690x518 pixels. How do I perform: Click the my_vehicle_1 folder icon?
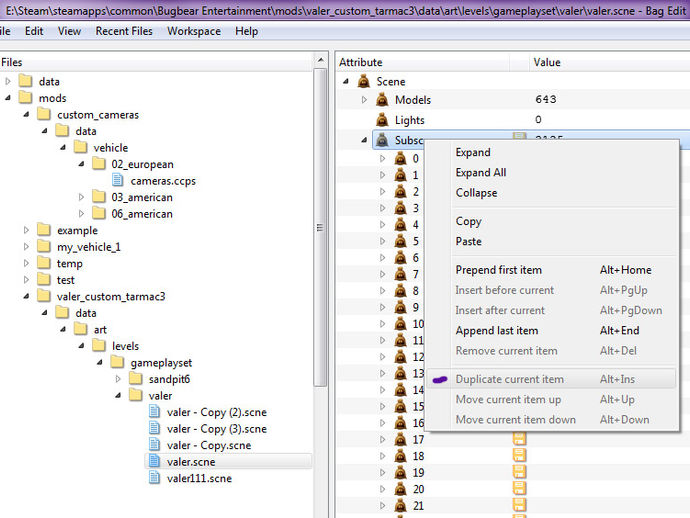(x=44, y=246)
